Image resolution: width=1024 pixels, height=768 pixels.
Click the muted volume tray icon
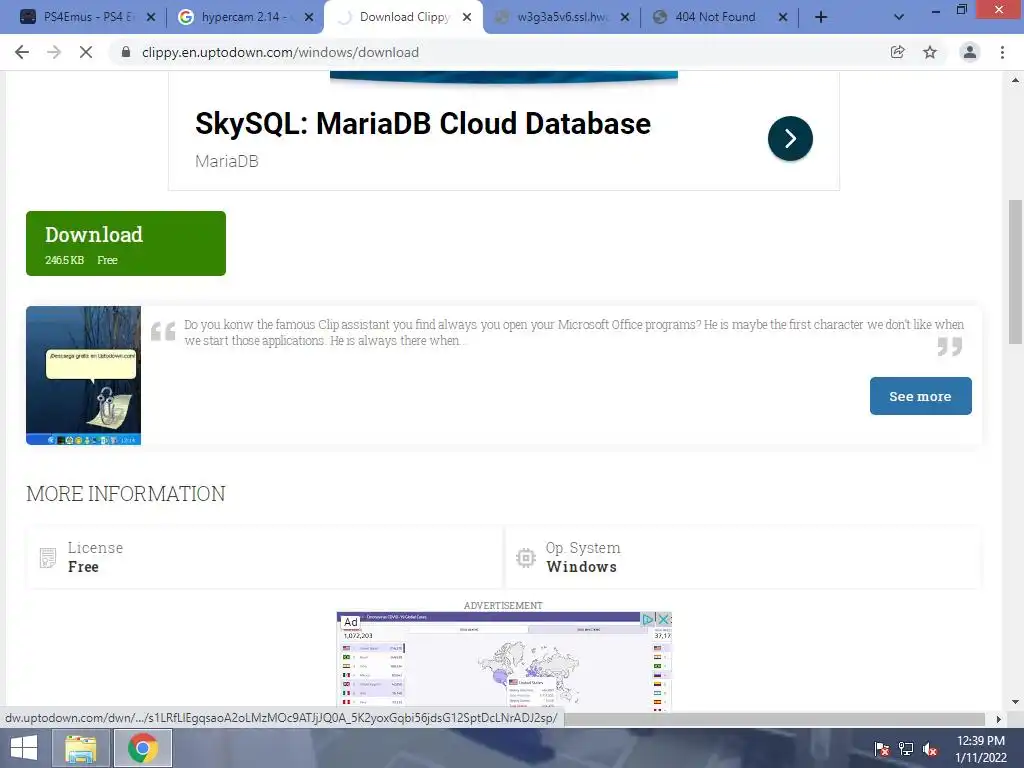[x=930, y=749]
